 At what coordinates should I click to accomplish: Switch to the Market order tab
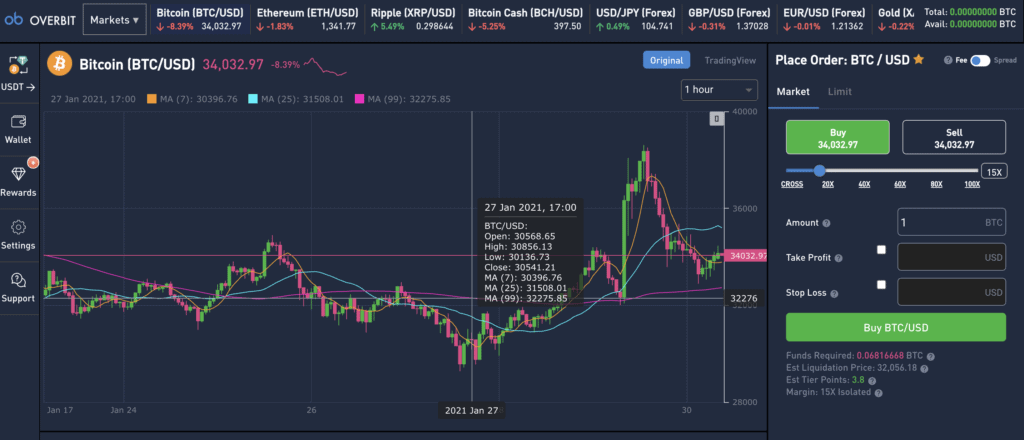click(793, 92)
